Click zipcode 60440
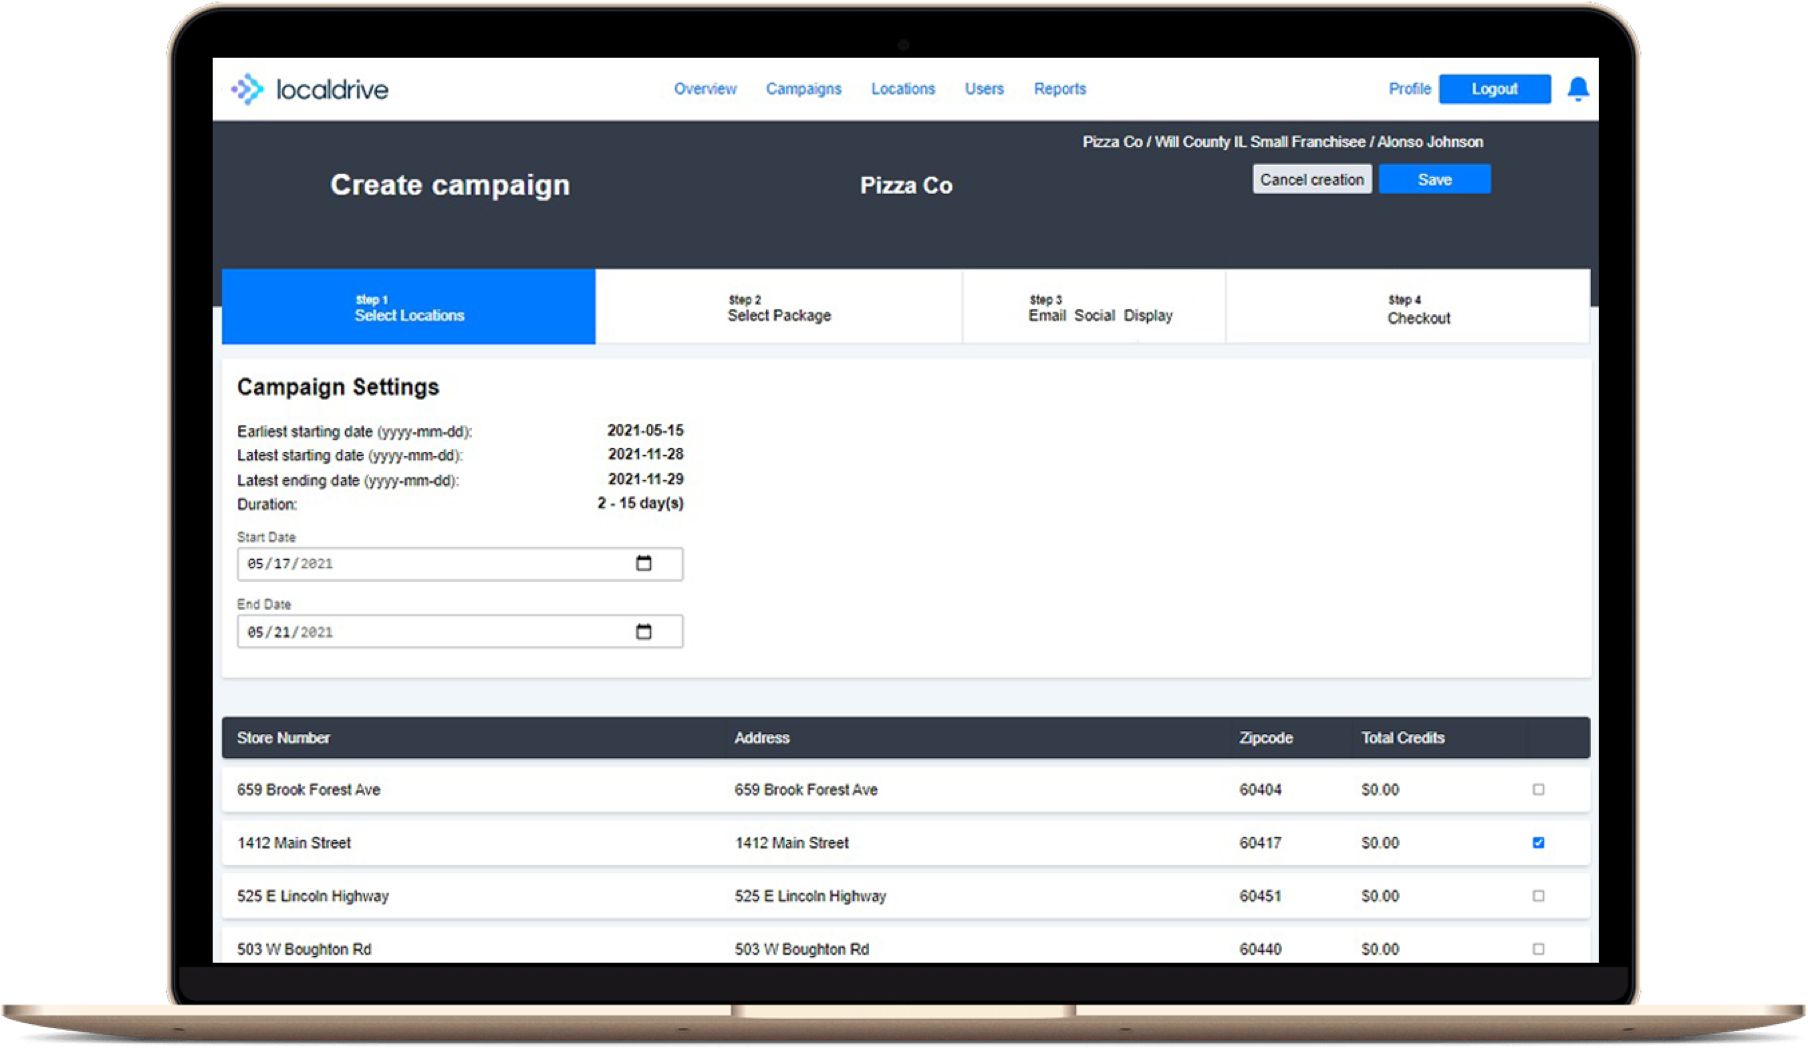Screen dimensions: 1808x1048 [1260, 948]
